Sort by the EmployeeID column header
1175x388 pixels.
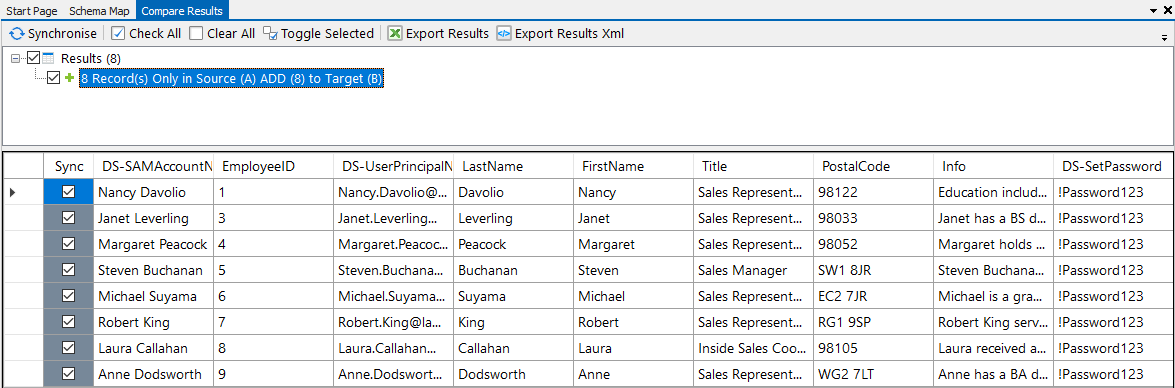click(x=274, y=166)
